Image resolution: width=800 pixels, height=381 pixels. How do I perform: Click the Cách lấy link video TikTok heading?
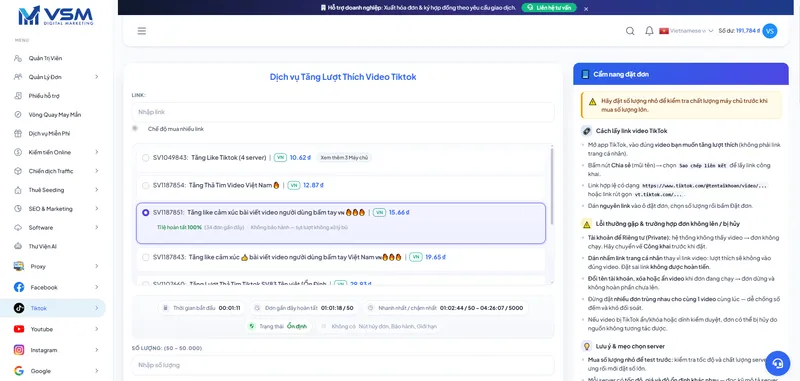631,131
